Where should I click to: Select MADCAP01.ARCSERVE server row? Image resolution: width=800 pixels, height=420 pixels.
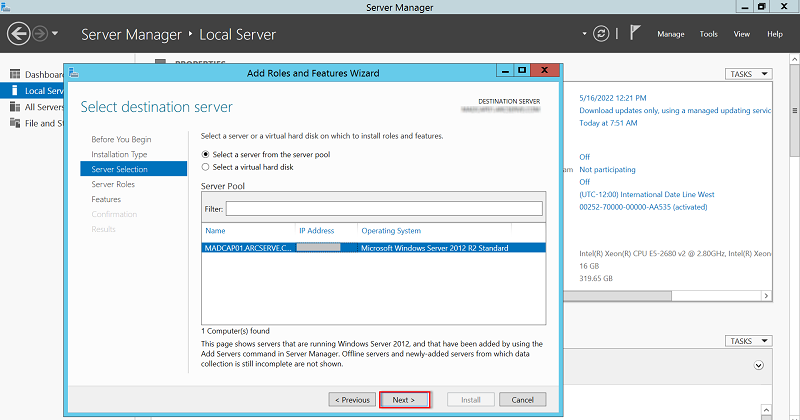click(373, 248)
